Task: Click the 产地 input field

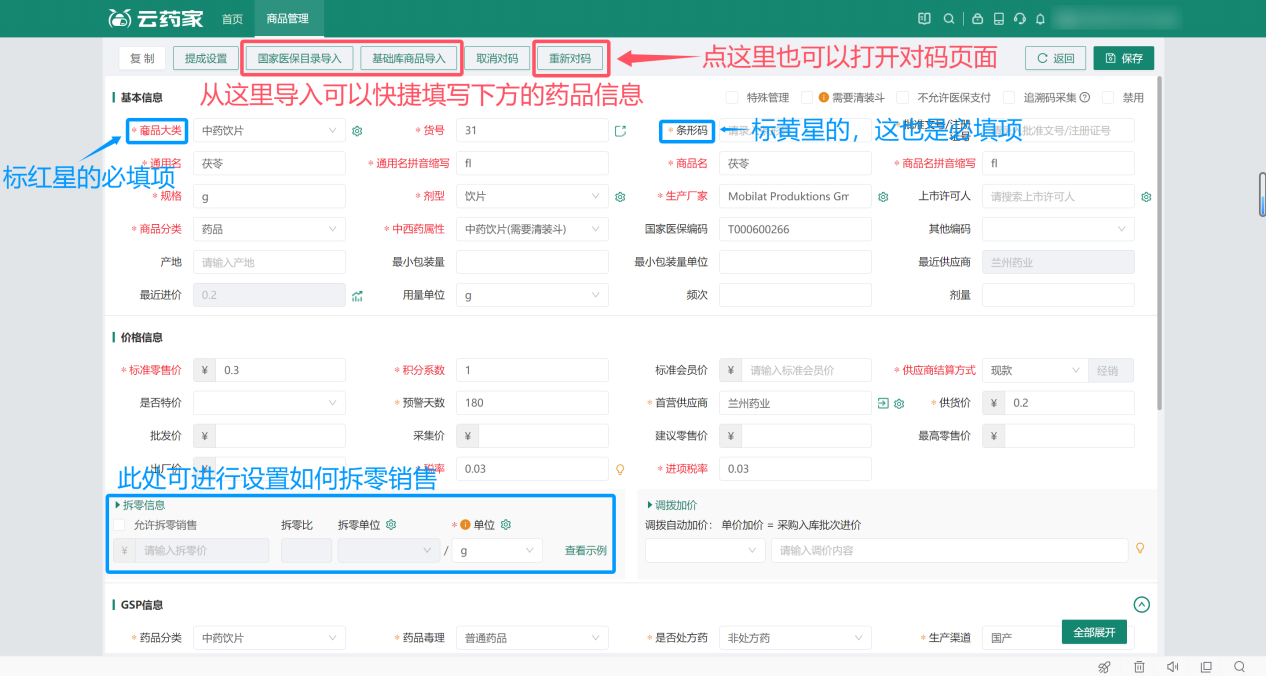Action: pos(269,262)
